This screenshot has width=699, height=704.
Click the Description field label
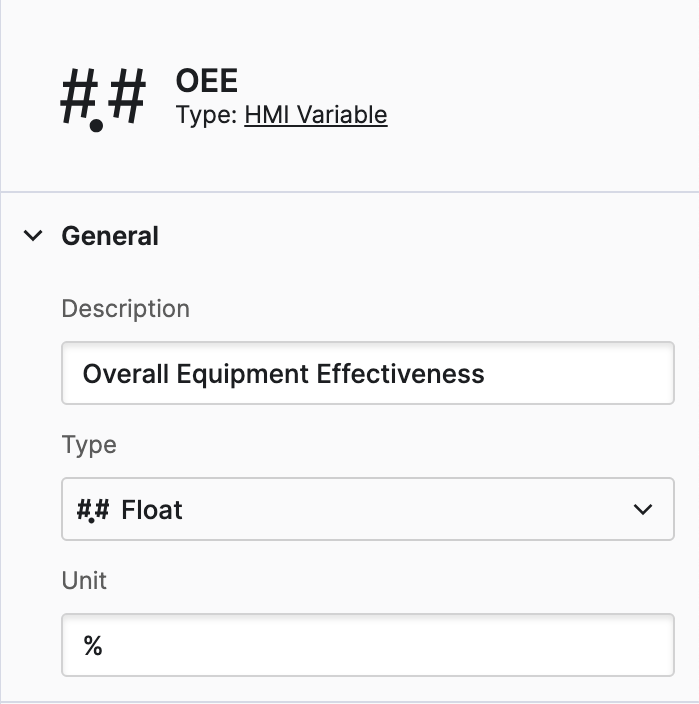pyautogui.click(x=125, y=308)
